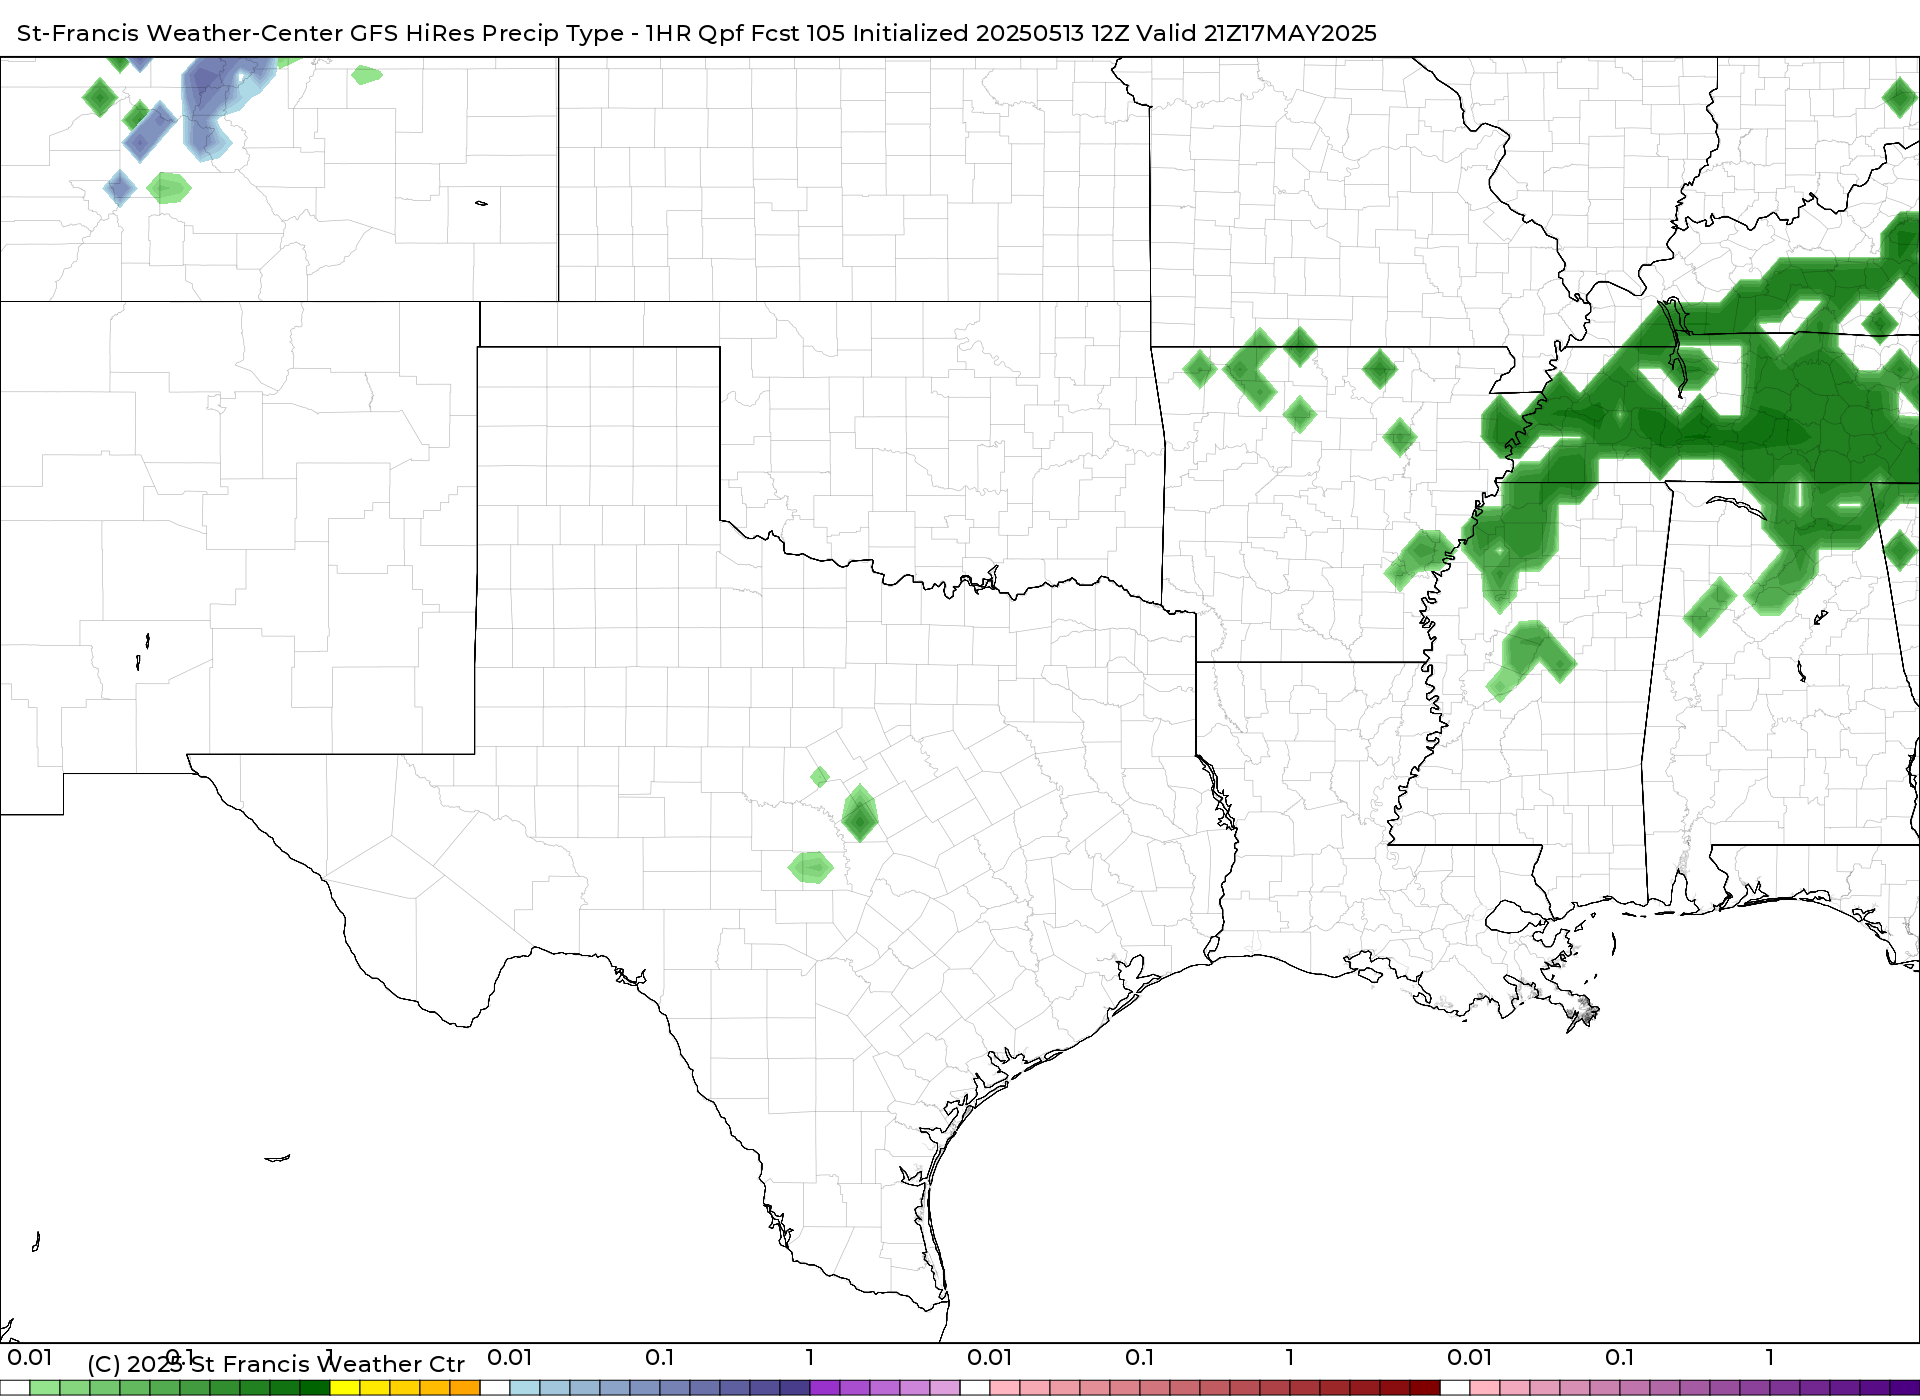Screen dimensions: 1920x1400
Task: Click the 0.01 label above the red scale
Action: point(990,1357)
